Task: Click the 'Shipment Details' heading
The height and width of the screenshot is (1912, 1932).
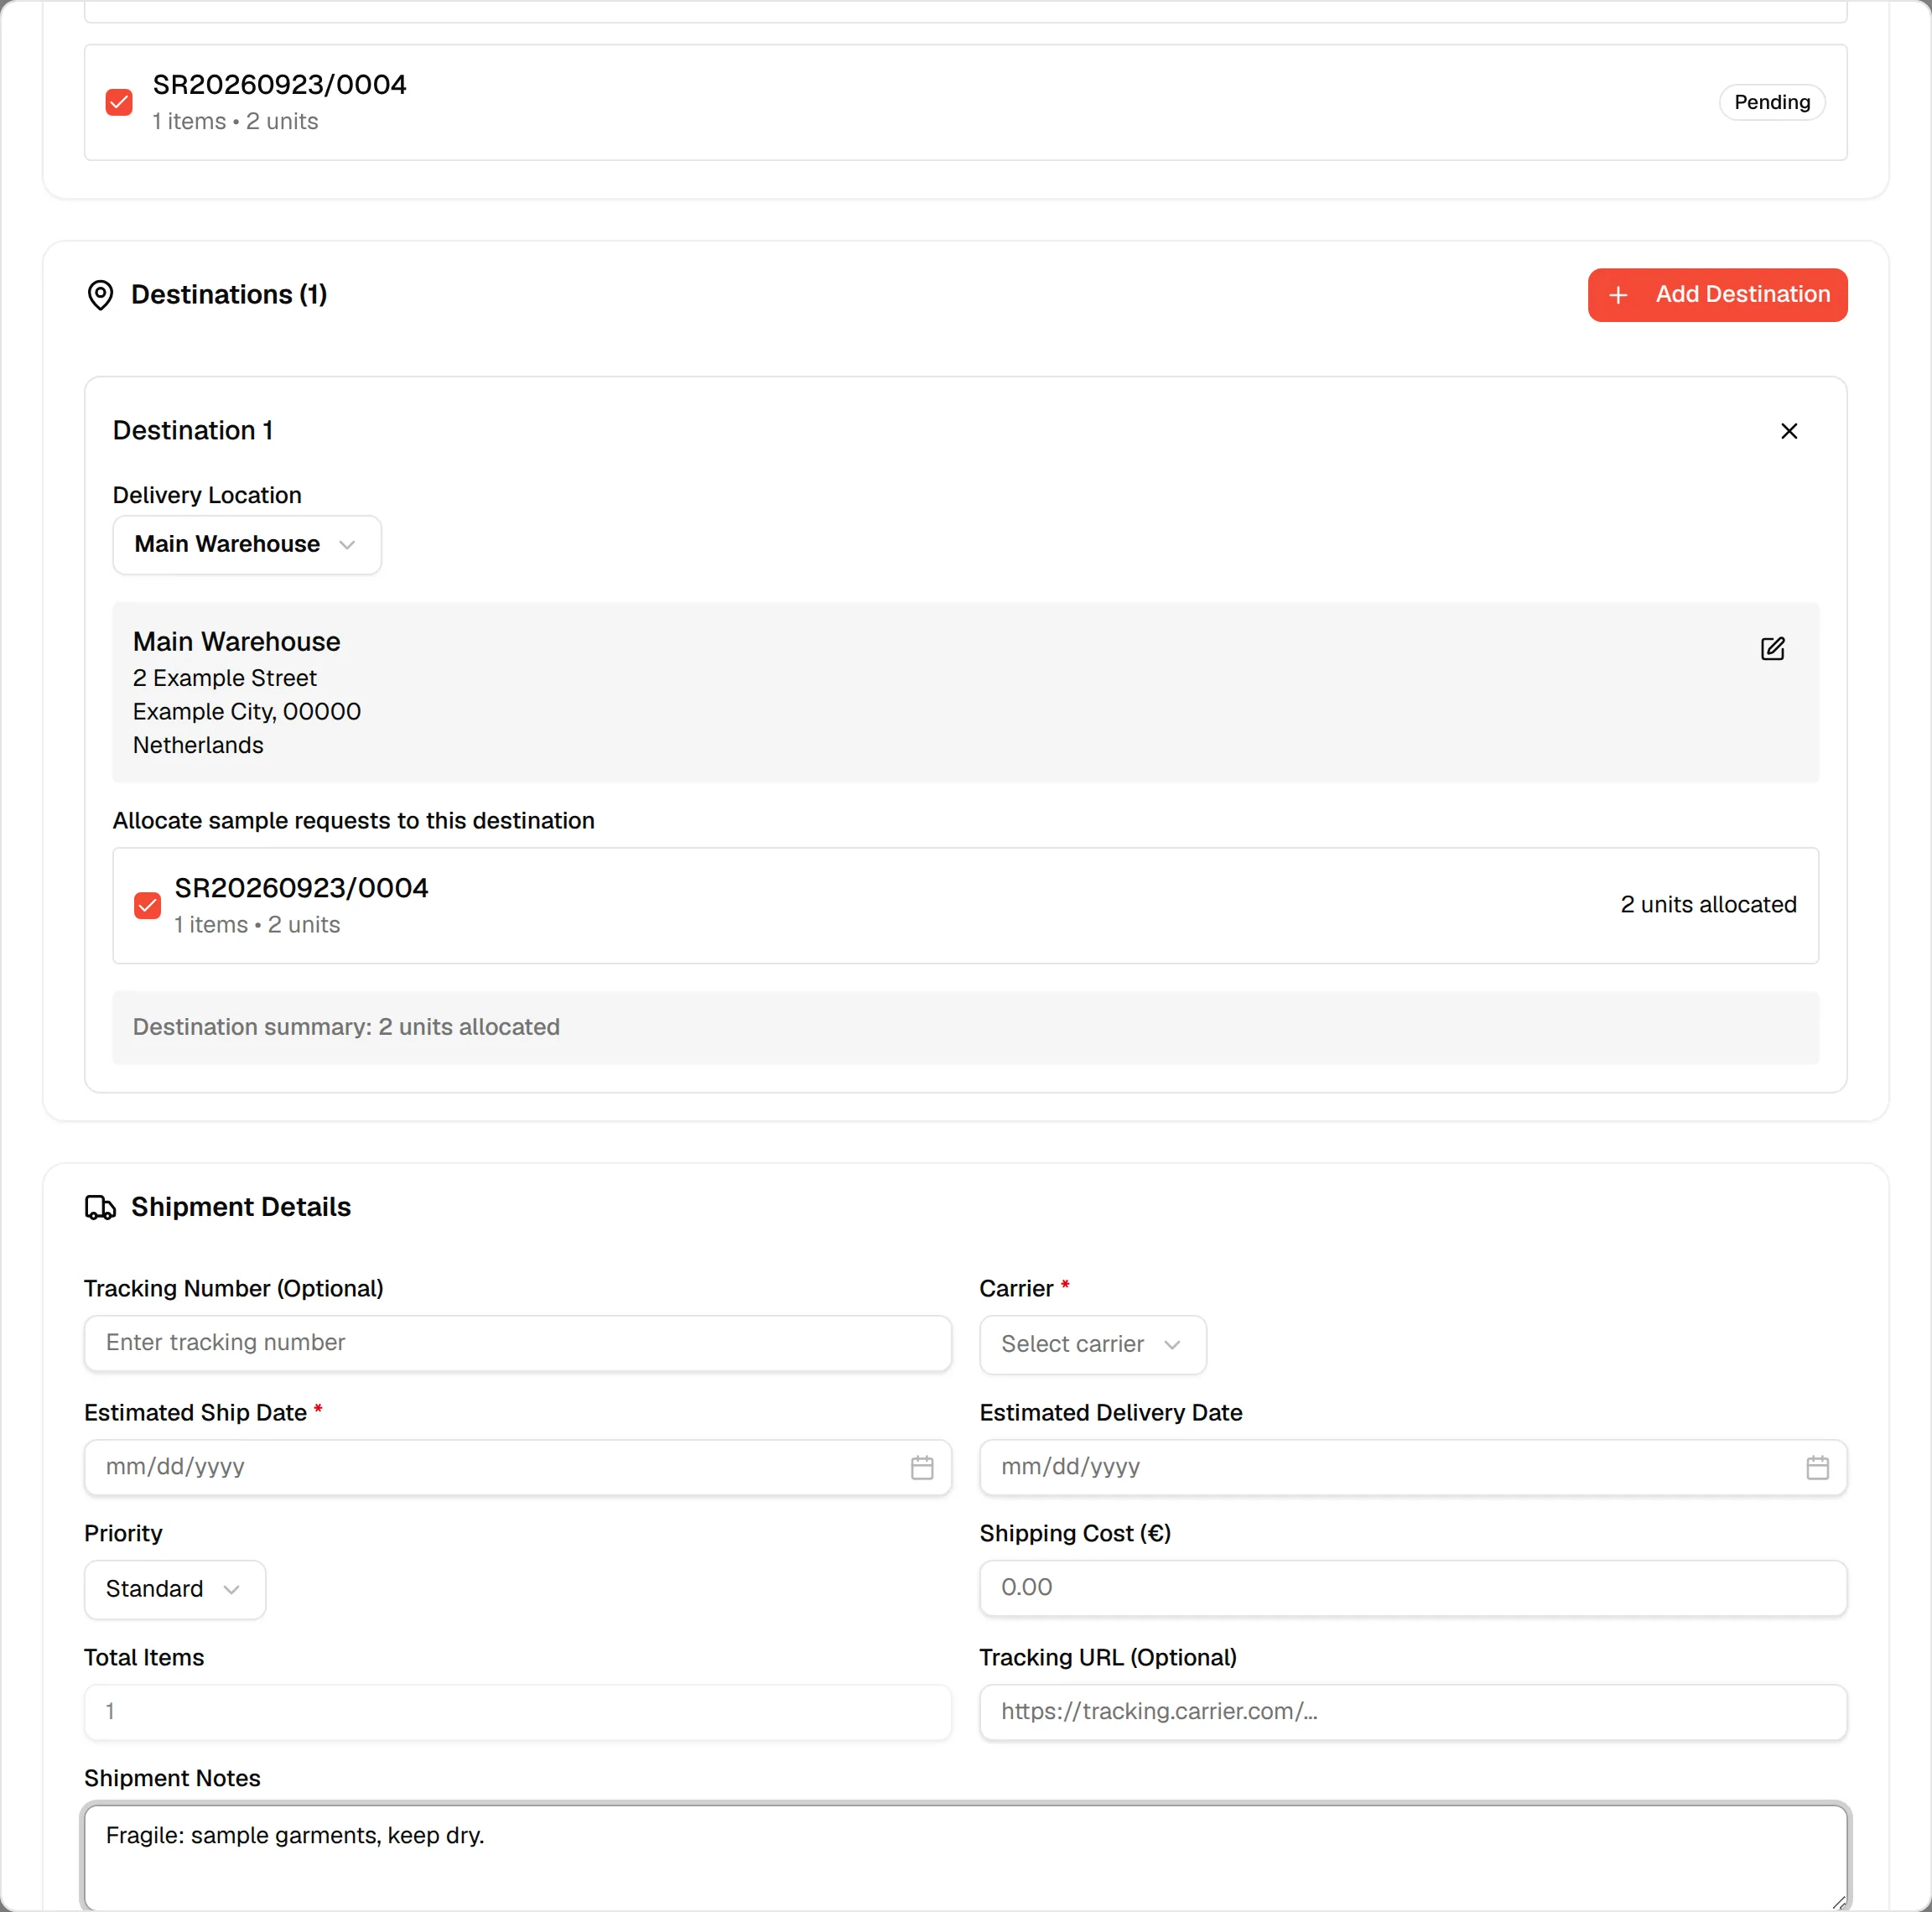Action: point(241,1207)
